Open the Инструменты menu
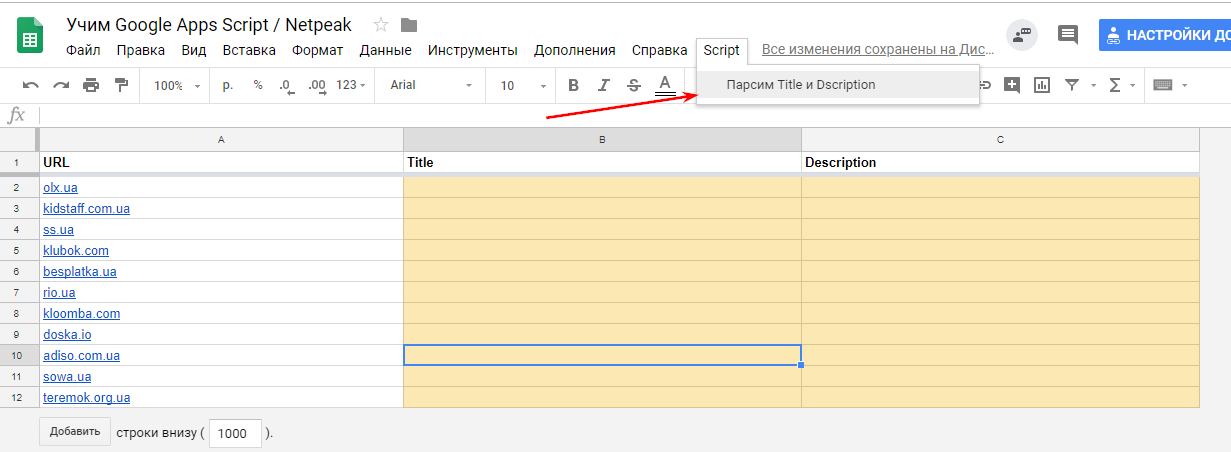This screenshot has width=1231, height=452. 472,50
